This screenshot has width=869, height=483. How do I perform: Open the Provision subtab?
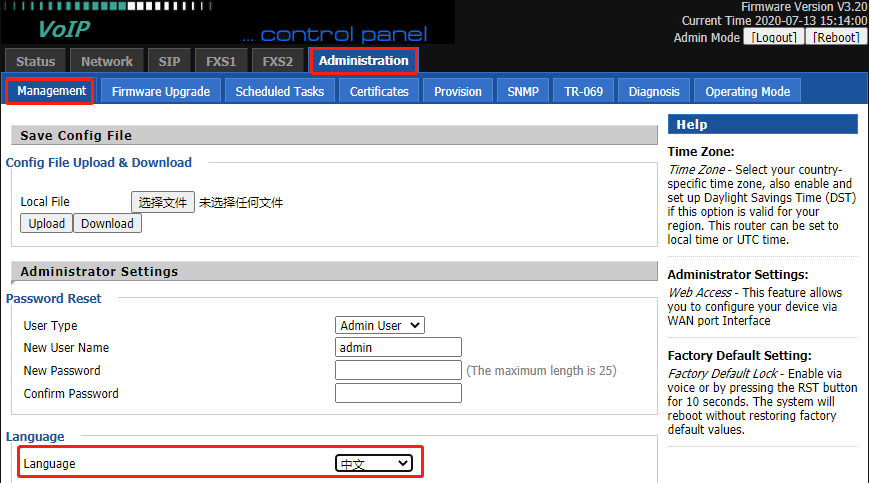coord(458,91)
